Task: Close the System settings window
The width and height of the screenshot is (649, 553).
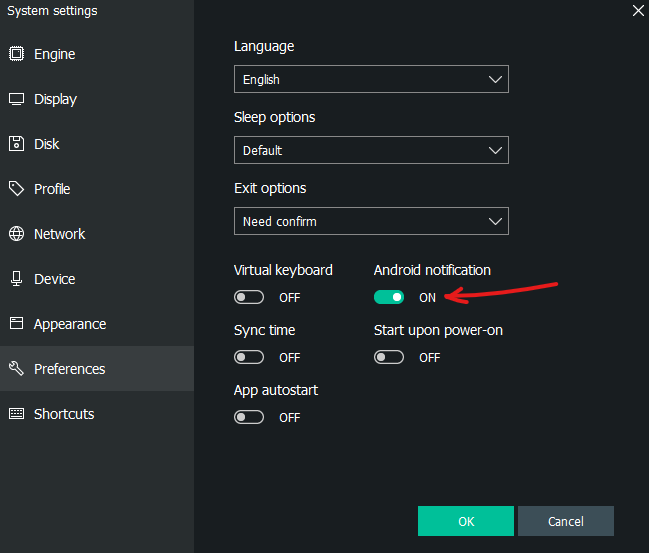Action: point(638,11)
